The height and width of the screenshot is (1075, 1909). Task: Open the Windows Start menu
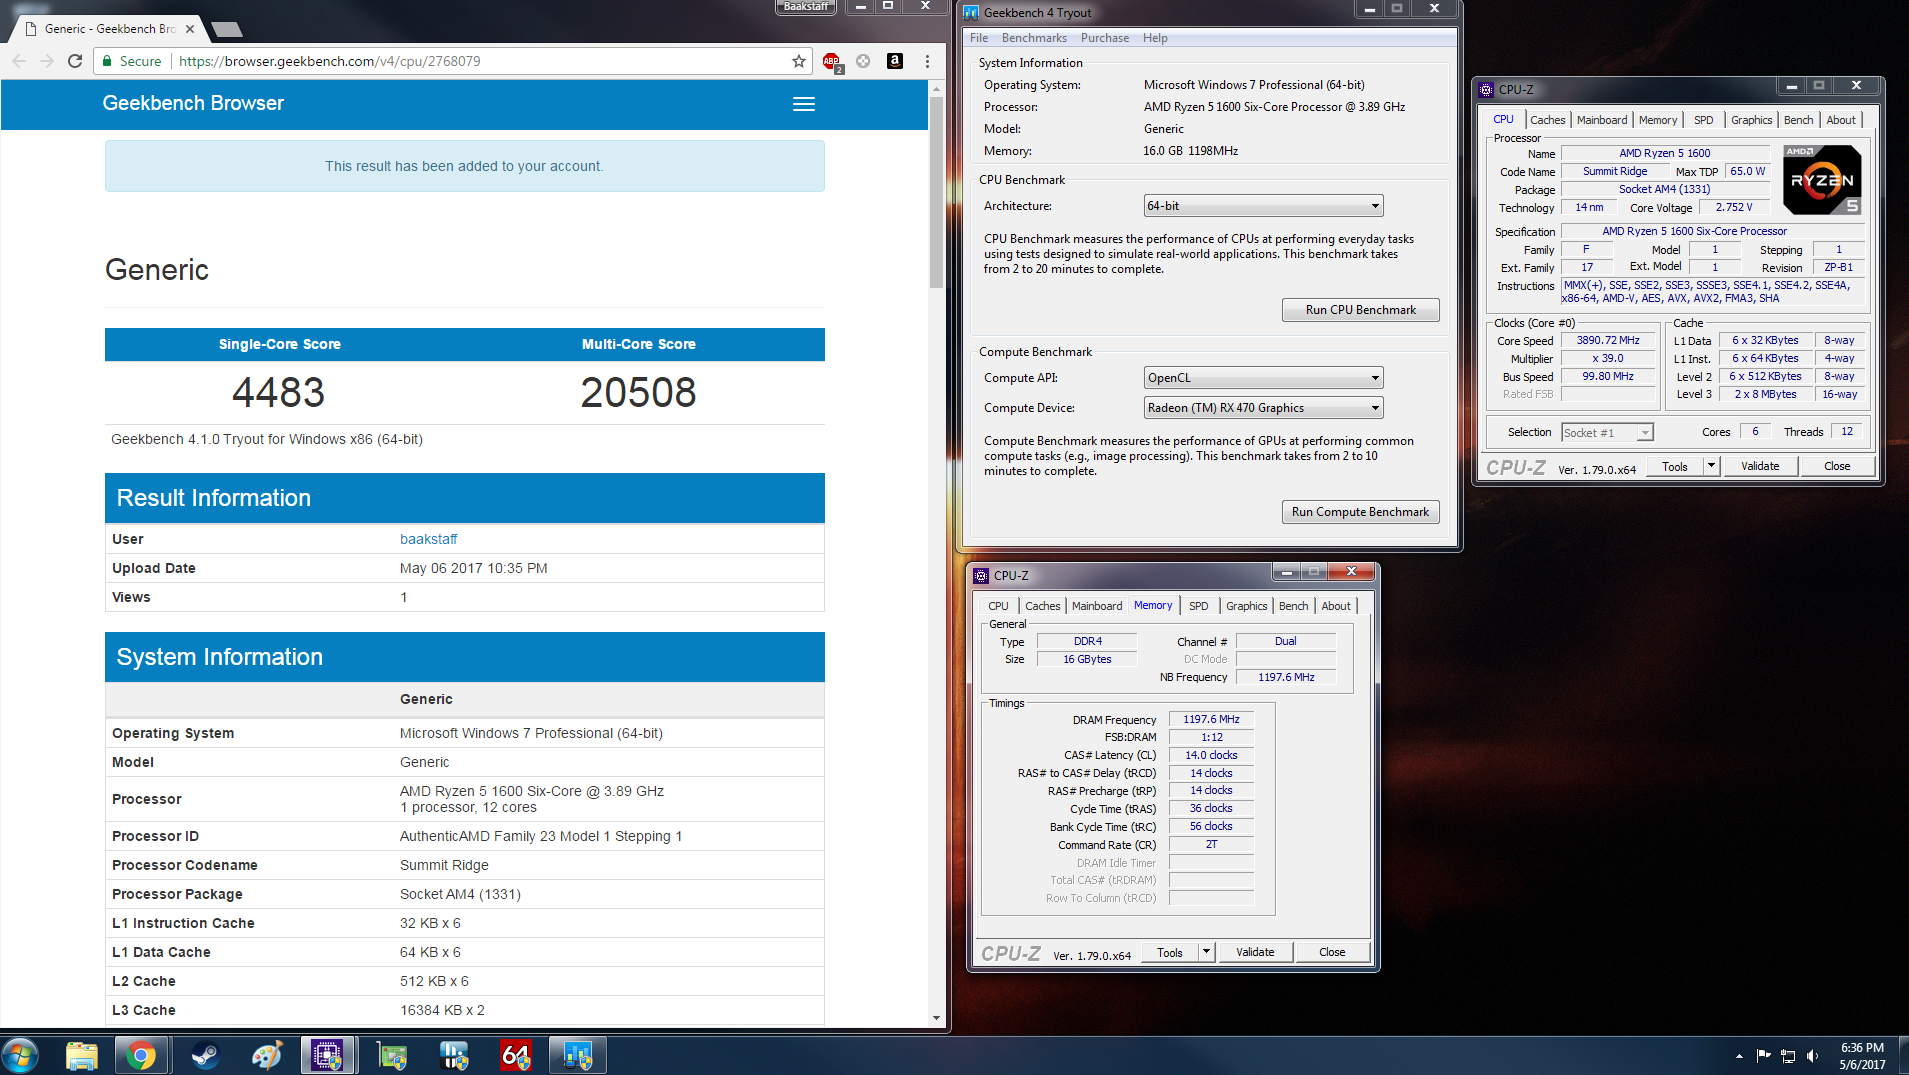pyautogui.click(x=20, y=1055)
